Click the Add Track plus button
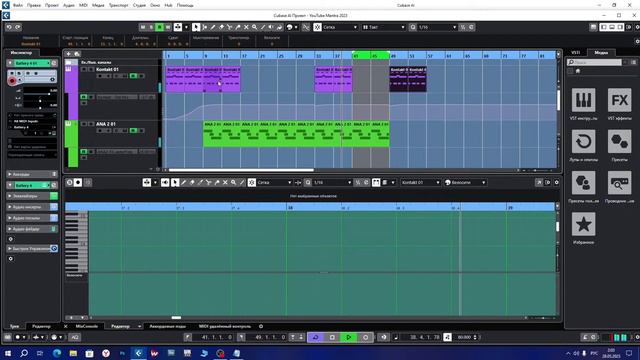The width and height of the screenshot is (640, 360). [68, 54]
